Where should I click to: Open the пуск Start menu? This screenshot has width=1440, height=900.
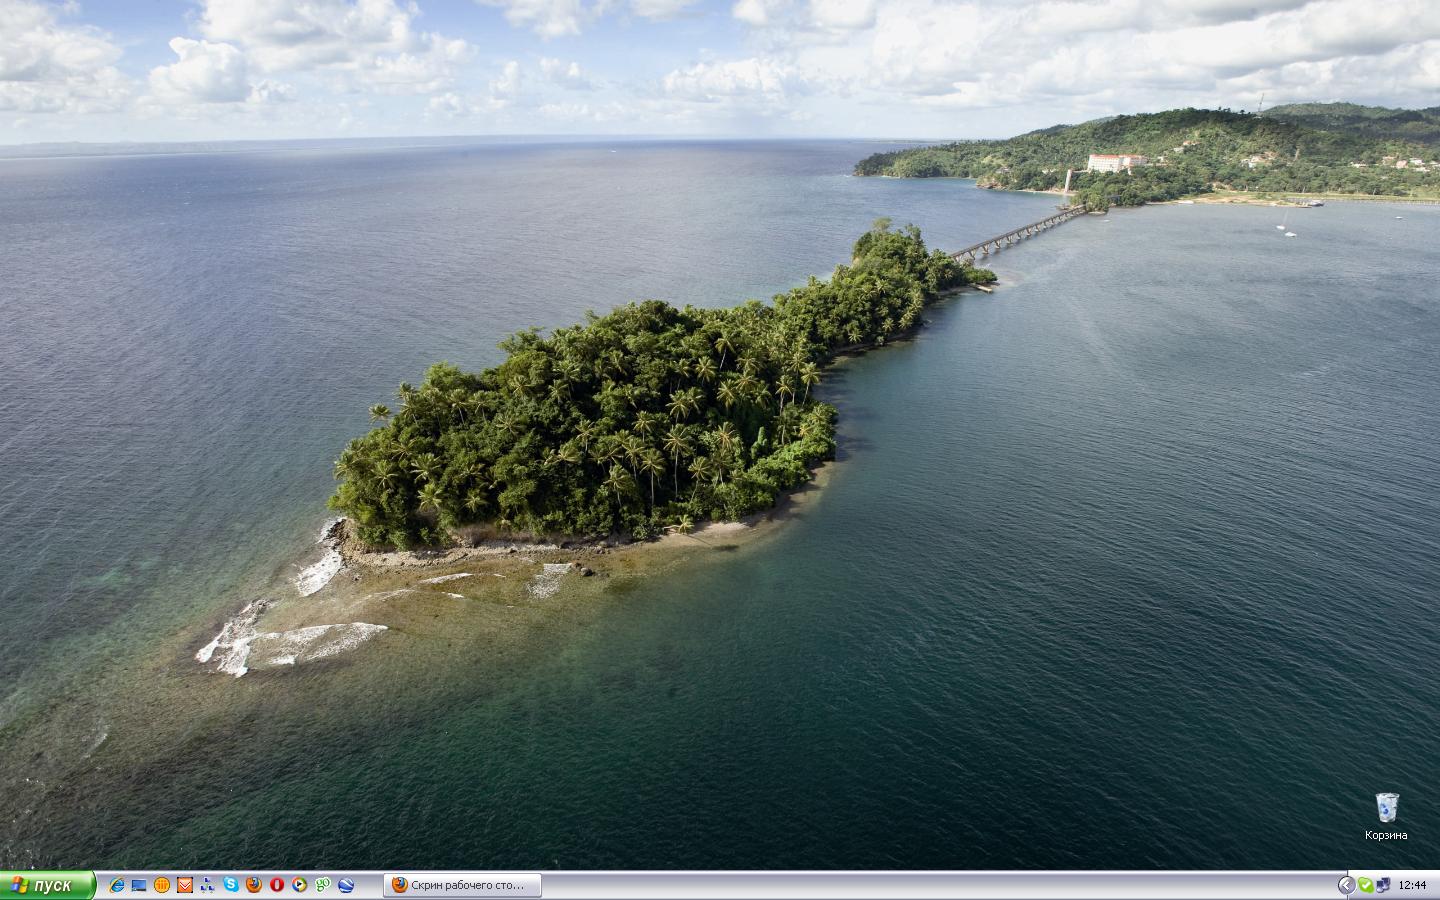47,885
